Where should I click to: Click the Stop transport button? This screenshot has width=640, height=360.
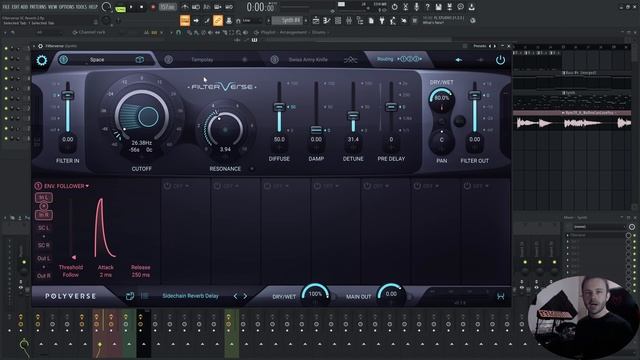[x=142, y=7]
